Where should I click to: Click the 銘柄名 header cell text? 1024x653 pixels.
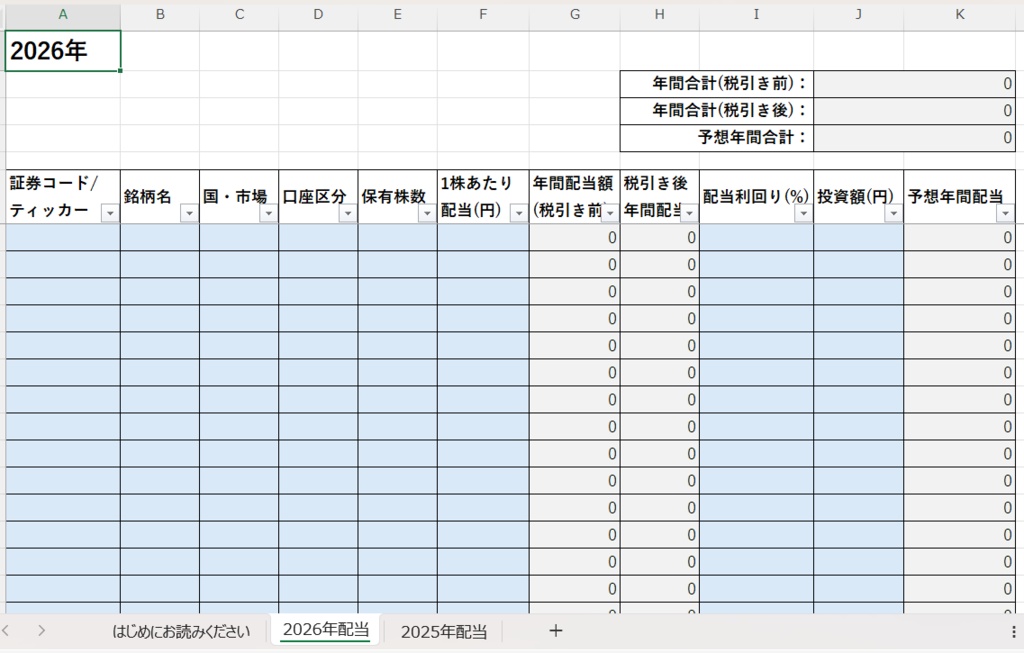point(148,197)
